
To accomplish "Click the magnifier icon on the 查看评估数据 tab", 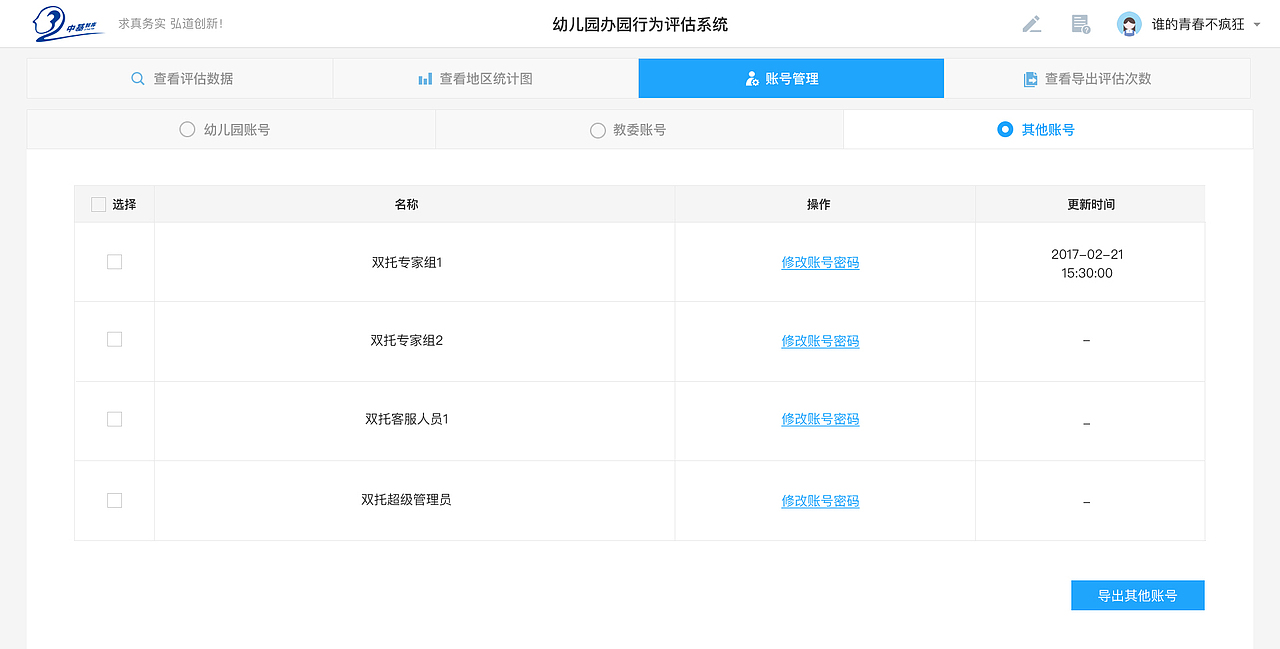I will click(137, 78).
